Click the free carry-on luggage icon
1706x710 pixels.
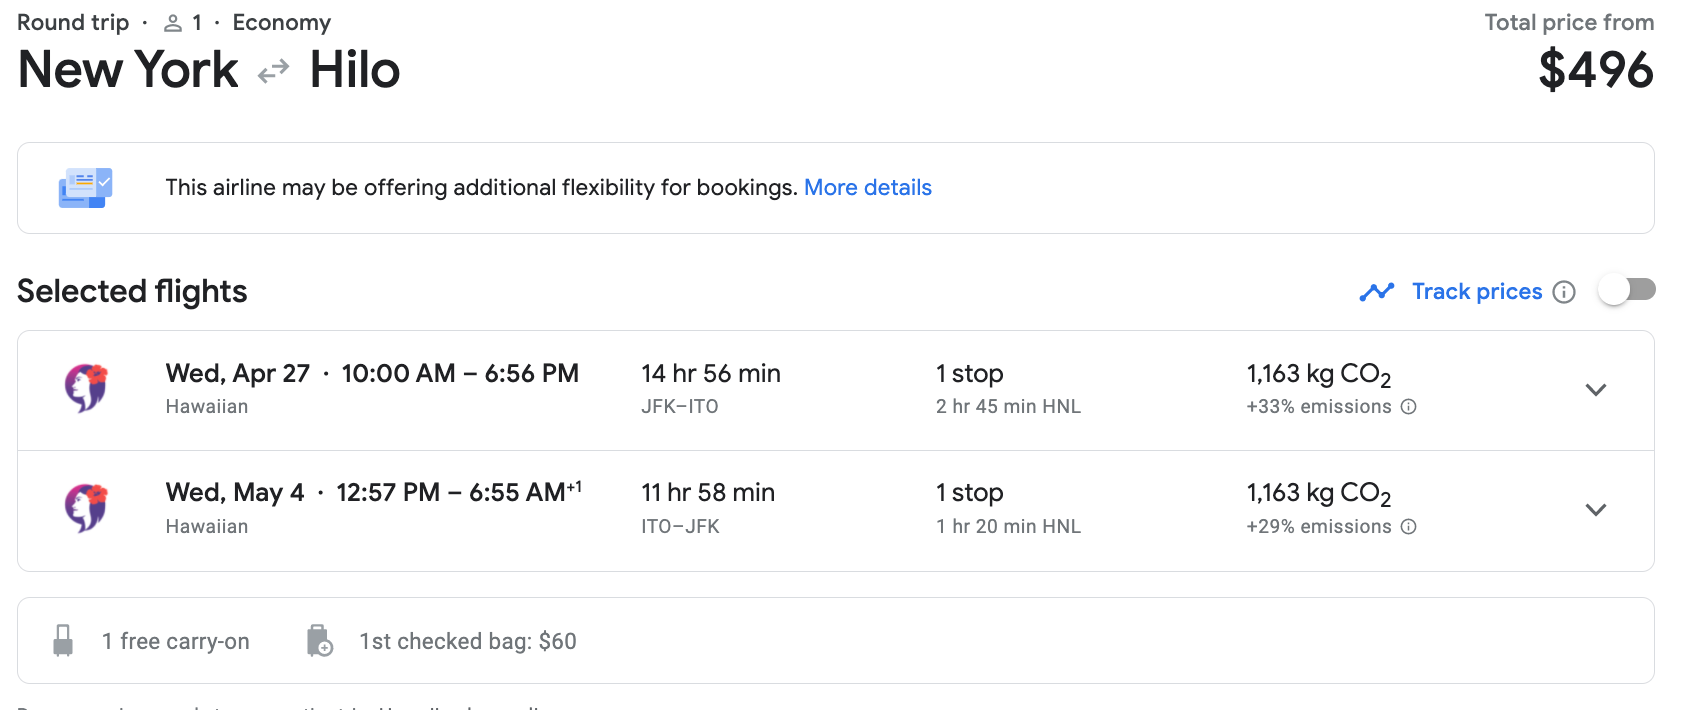pos(63,641)
